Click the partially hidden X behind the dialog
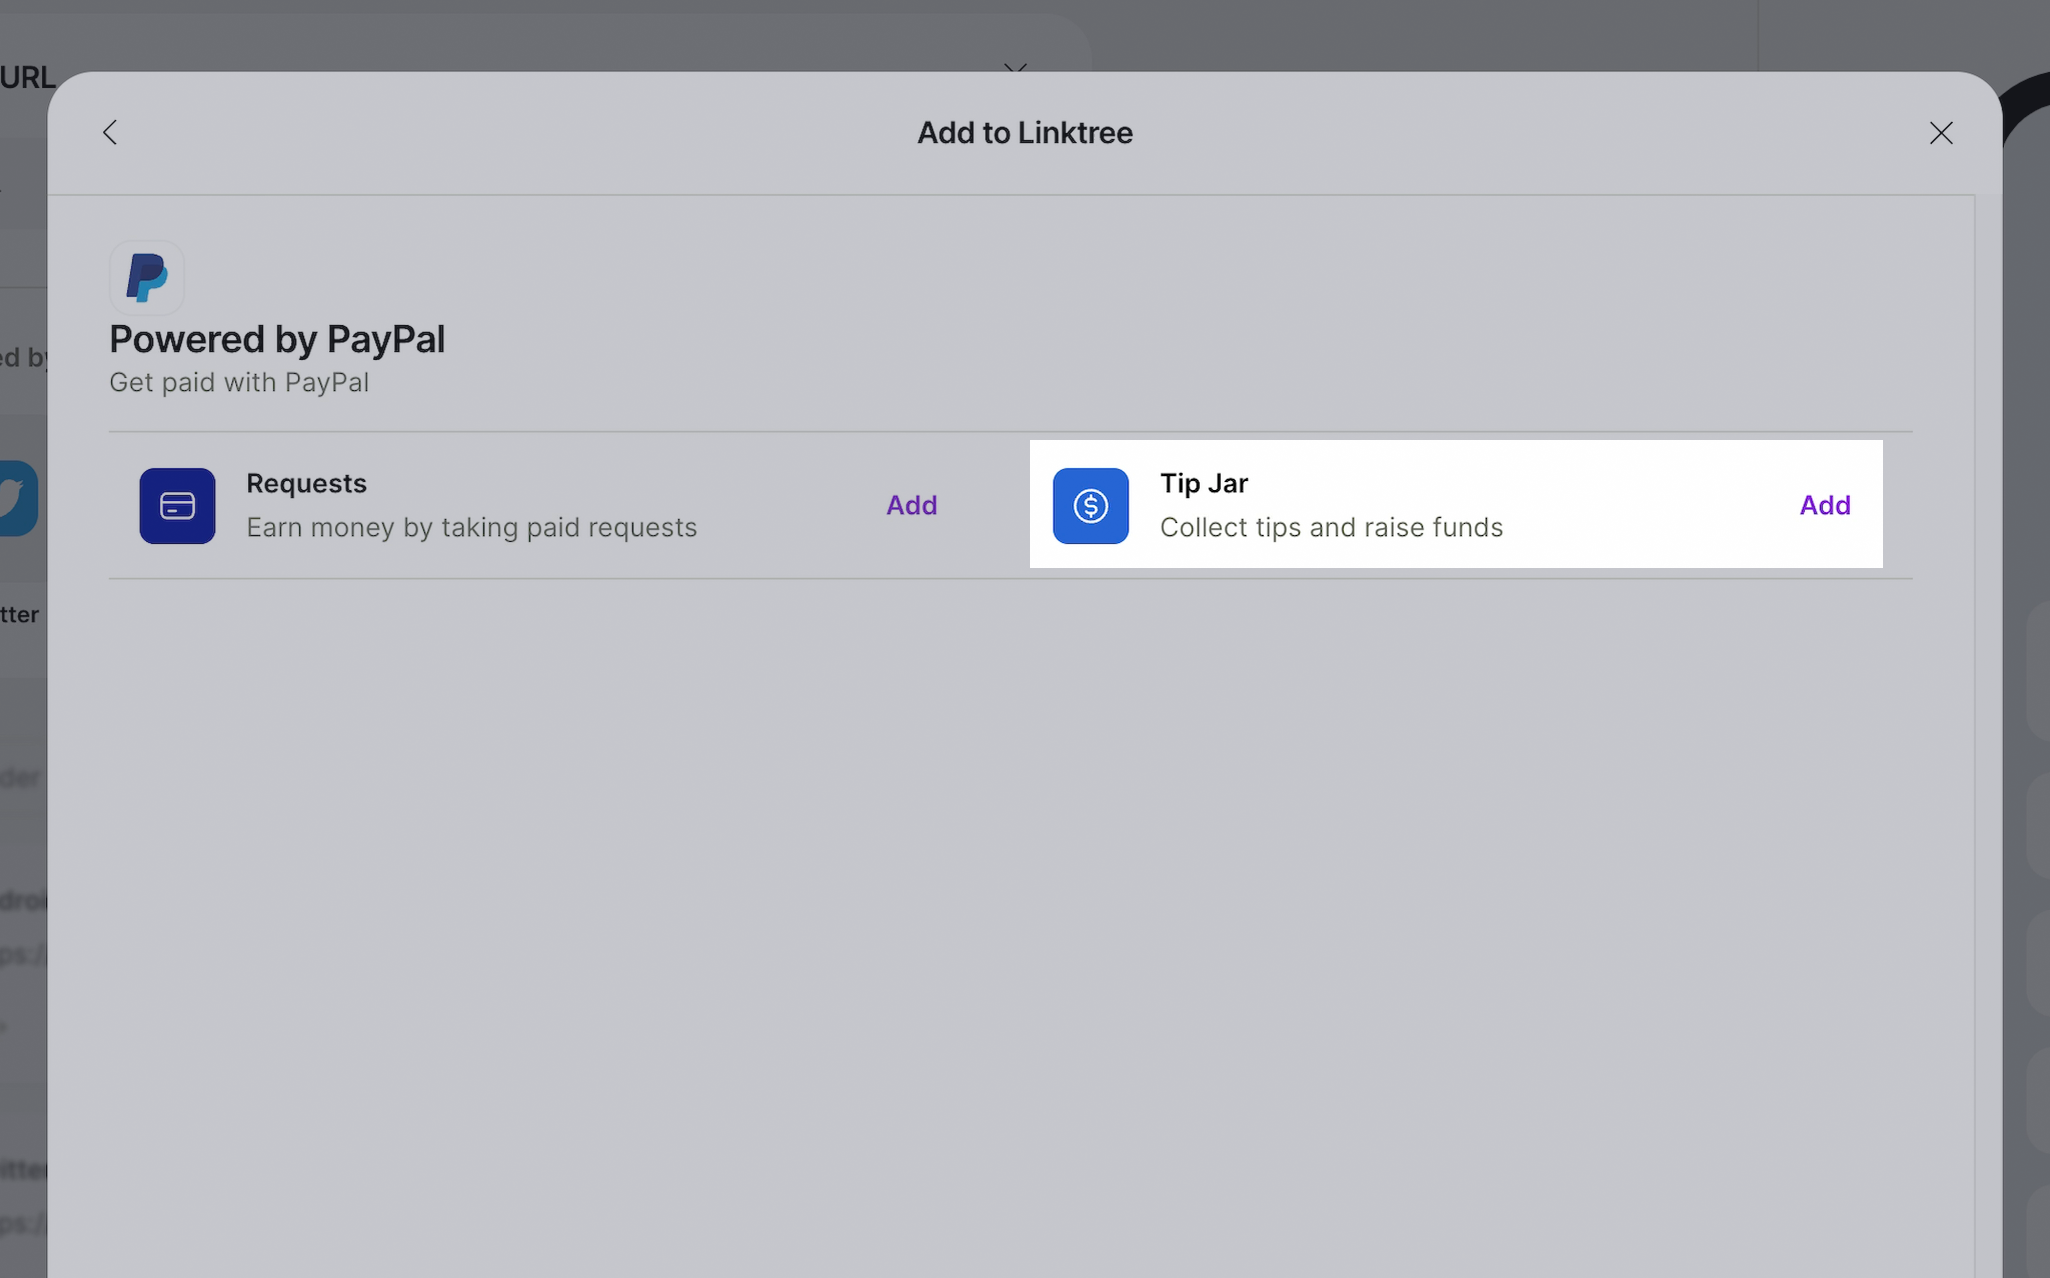Viewport: 2050px width, 1278px height. 1015,67
